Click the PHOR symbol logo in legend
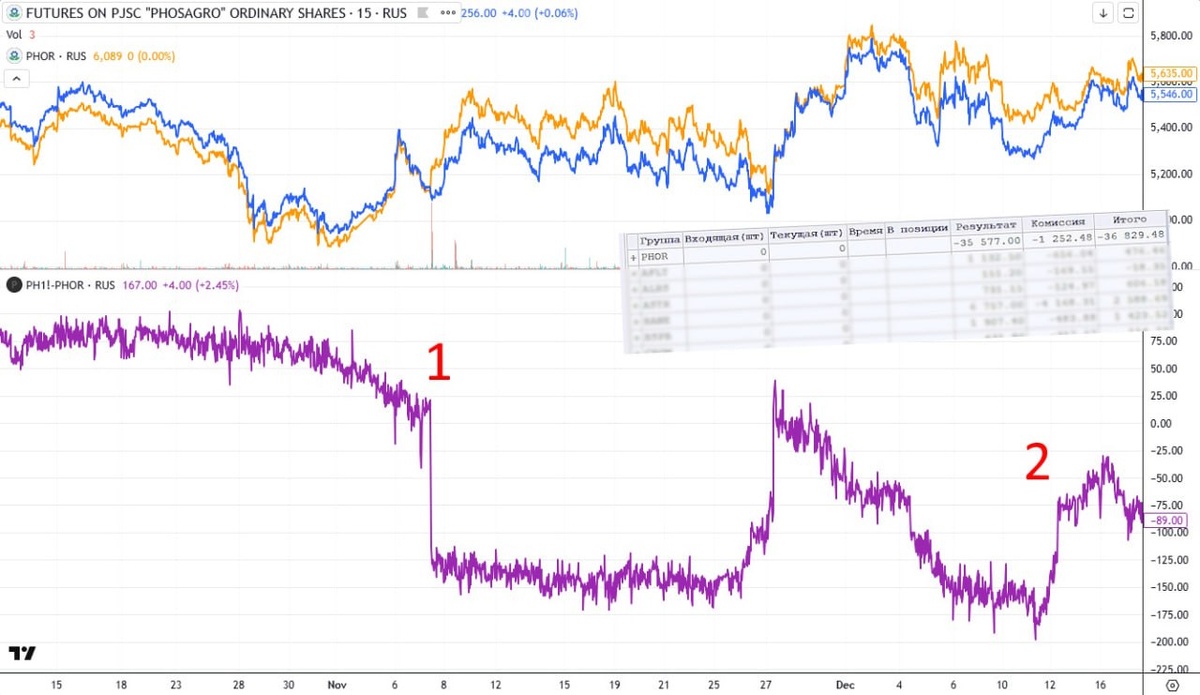 coord(13,56)
